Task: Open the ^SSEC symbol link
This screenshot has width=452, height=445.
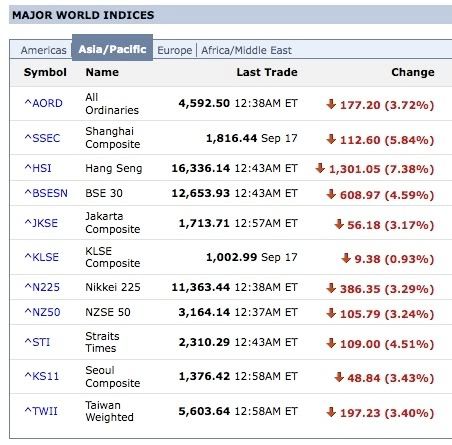Action: 42,138
